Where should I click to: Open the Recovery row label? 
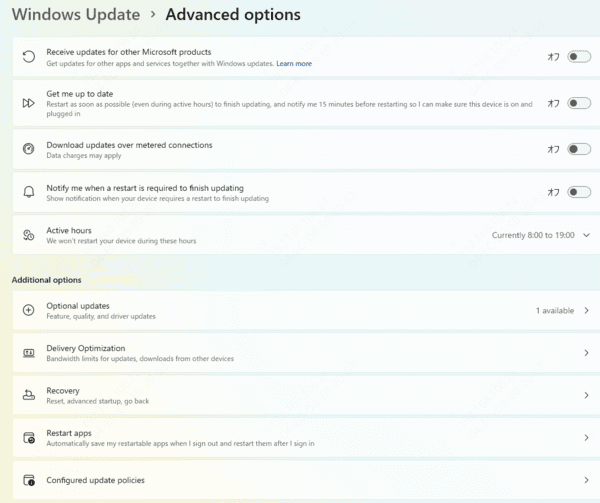tap(63, 391)
